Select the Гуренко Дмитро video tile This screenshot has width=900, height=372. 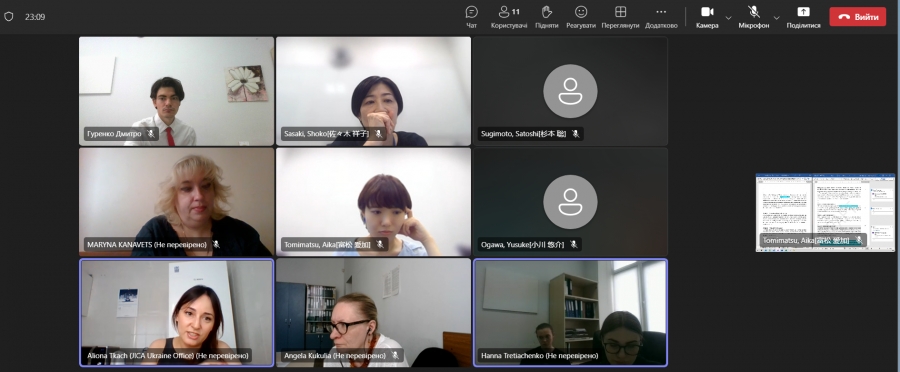coord(176,91)
